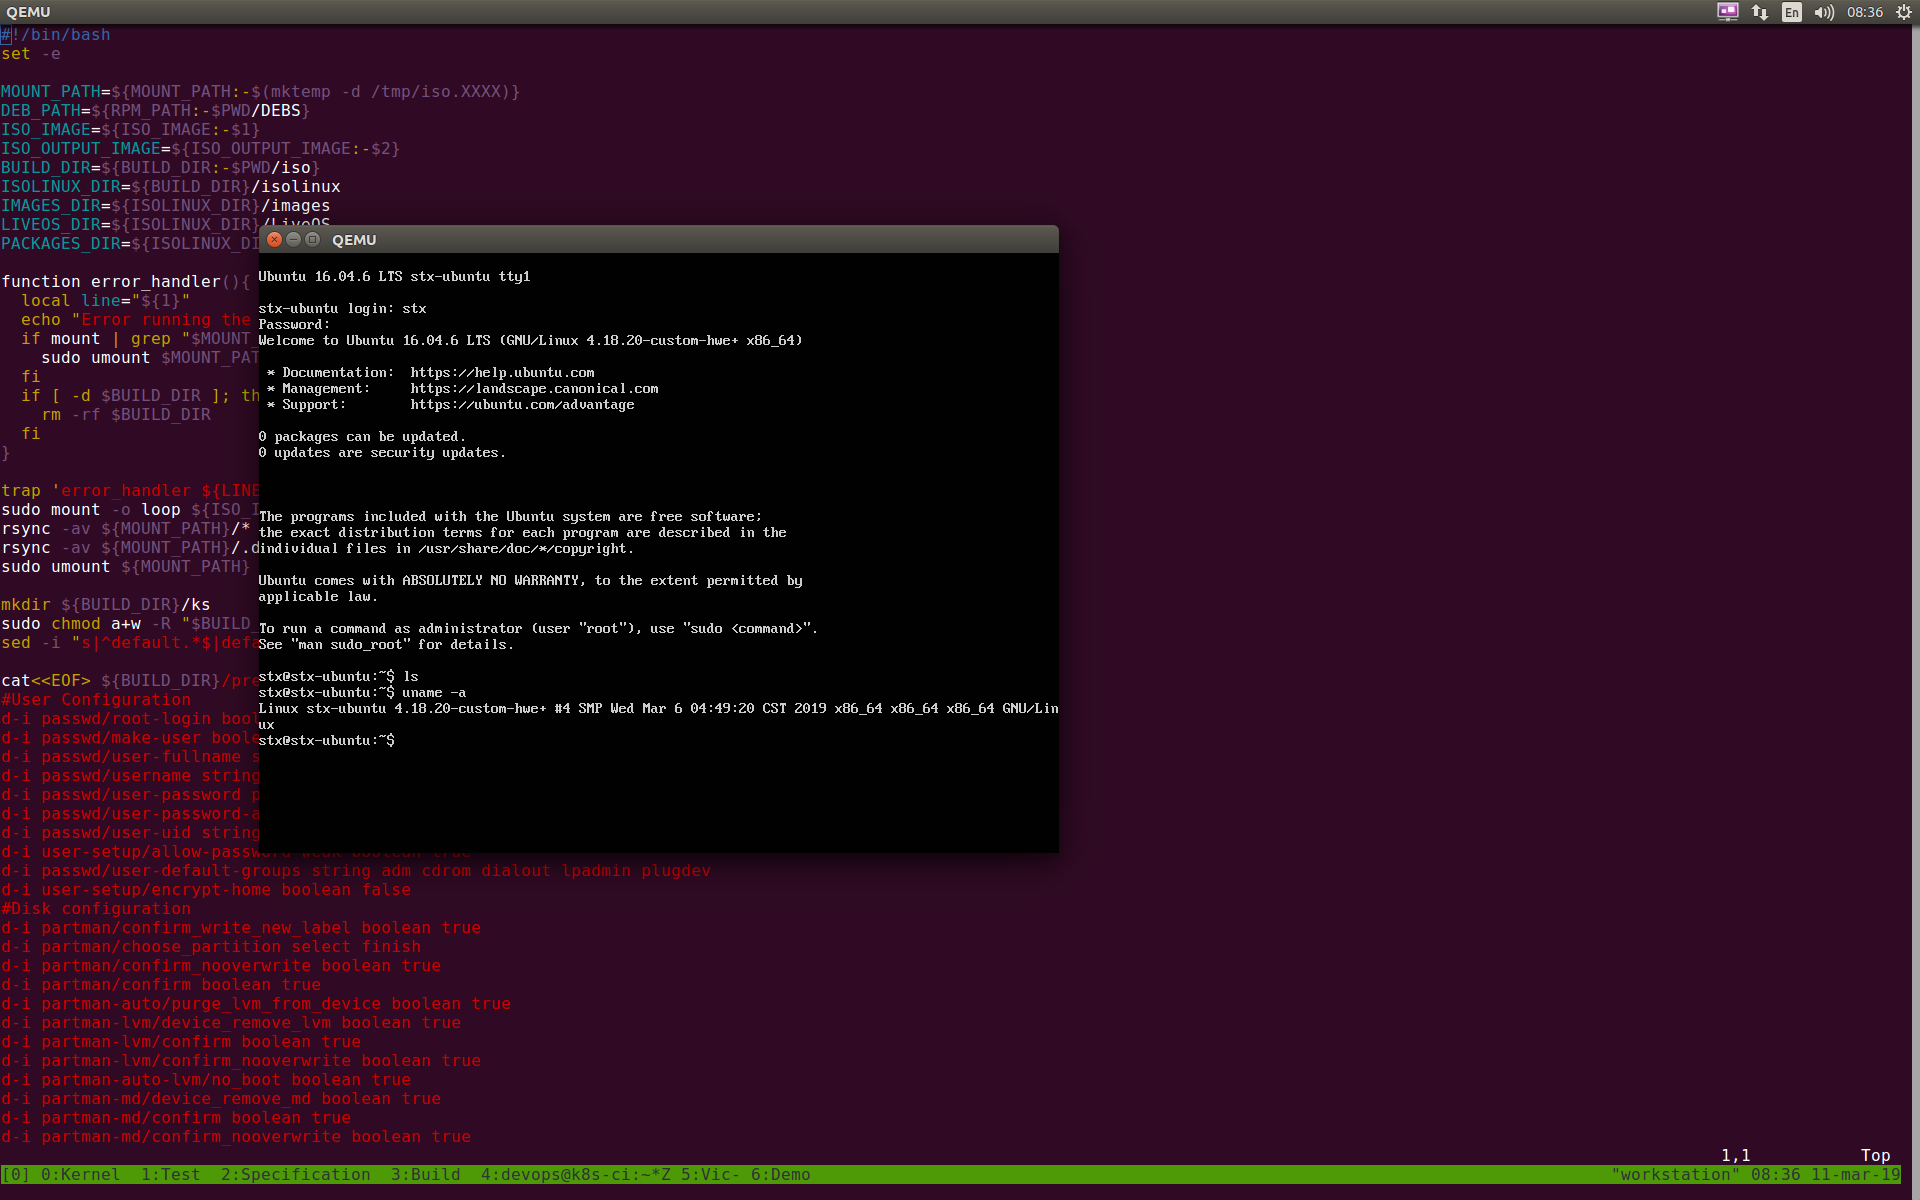Image resolution: width=1920 pixels, height=1200 pixels.
Task: Click the https://landscape.canonical.com management link
Action: pyautogui.click(x=534, y=388)
